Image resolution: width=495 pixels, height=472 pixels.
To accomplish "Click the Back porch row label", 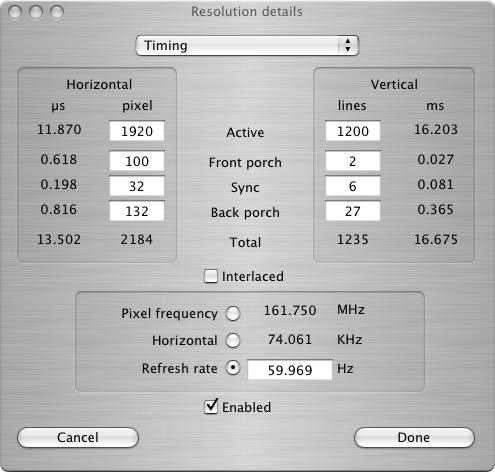I will tap(245, 213).
